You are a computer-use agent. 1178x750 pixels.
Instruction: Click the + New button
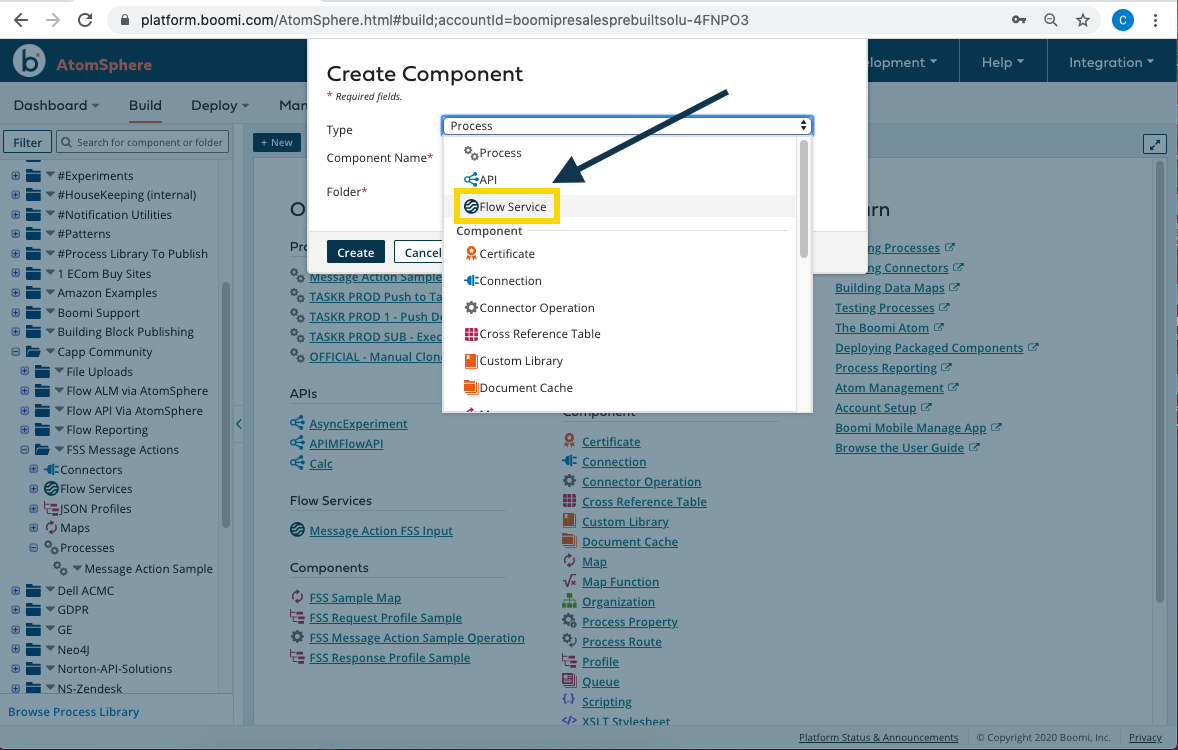[x=276, y=142]
